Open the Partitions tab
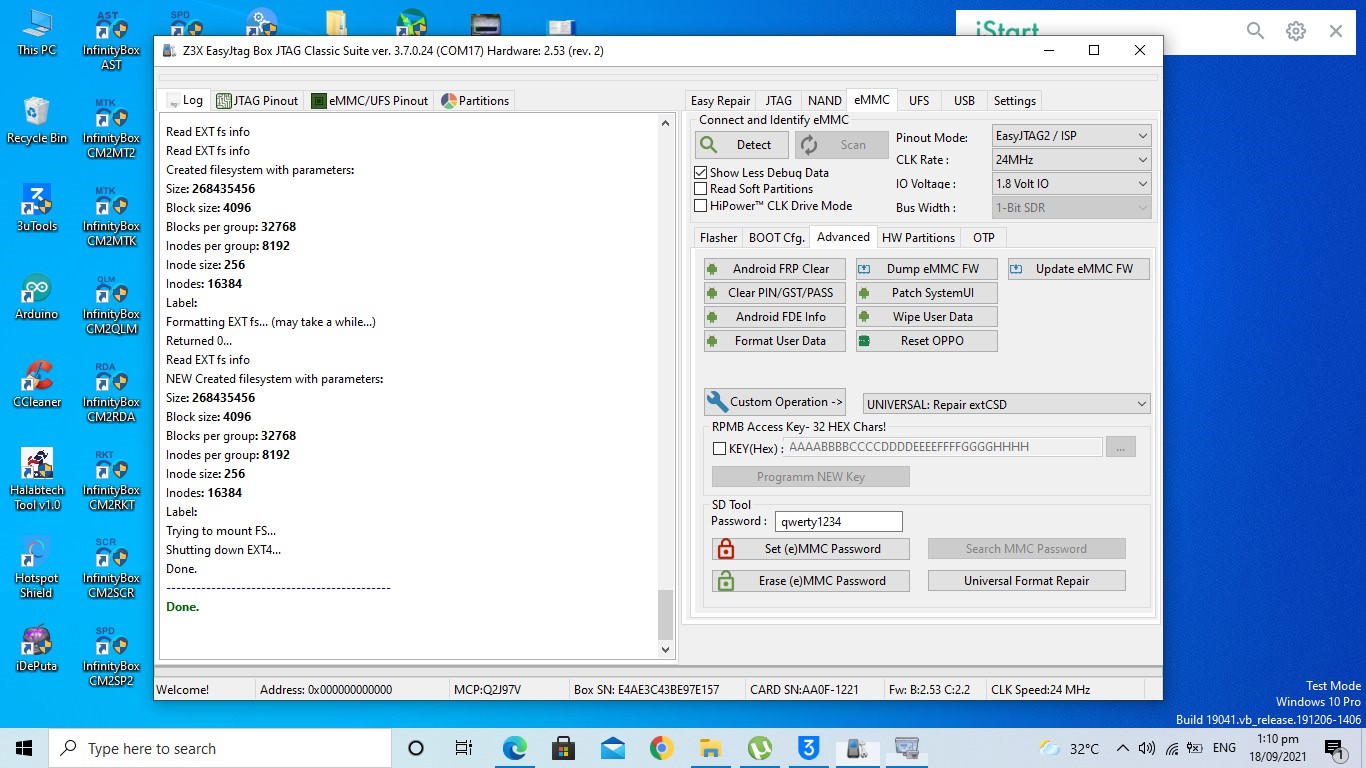The image size is (1366, 768). (476, 100)
